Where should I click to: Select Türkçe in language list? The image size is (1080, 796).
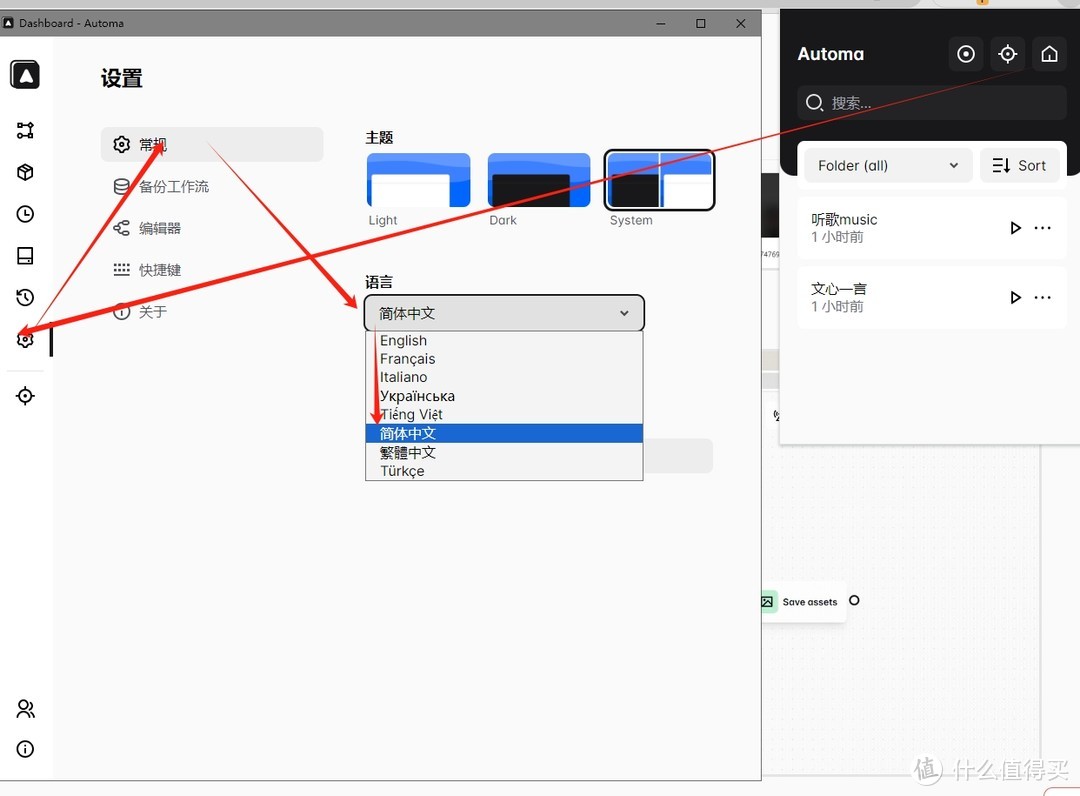point(504,471)
